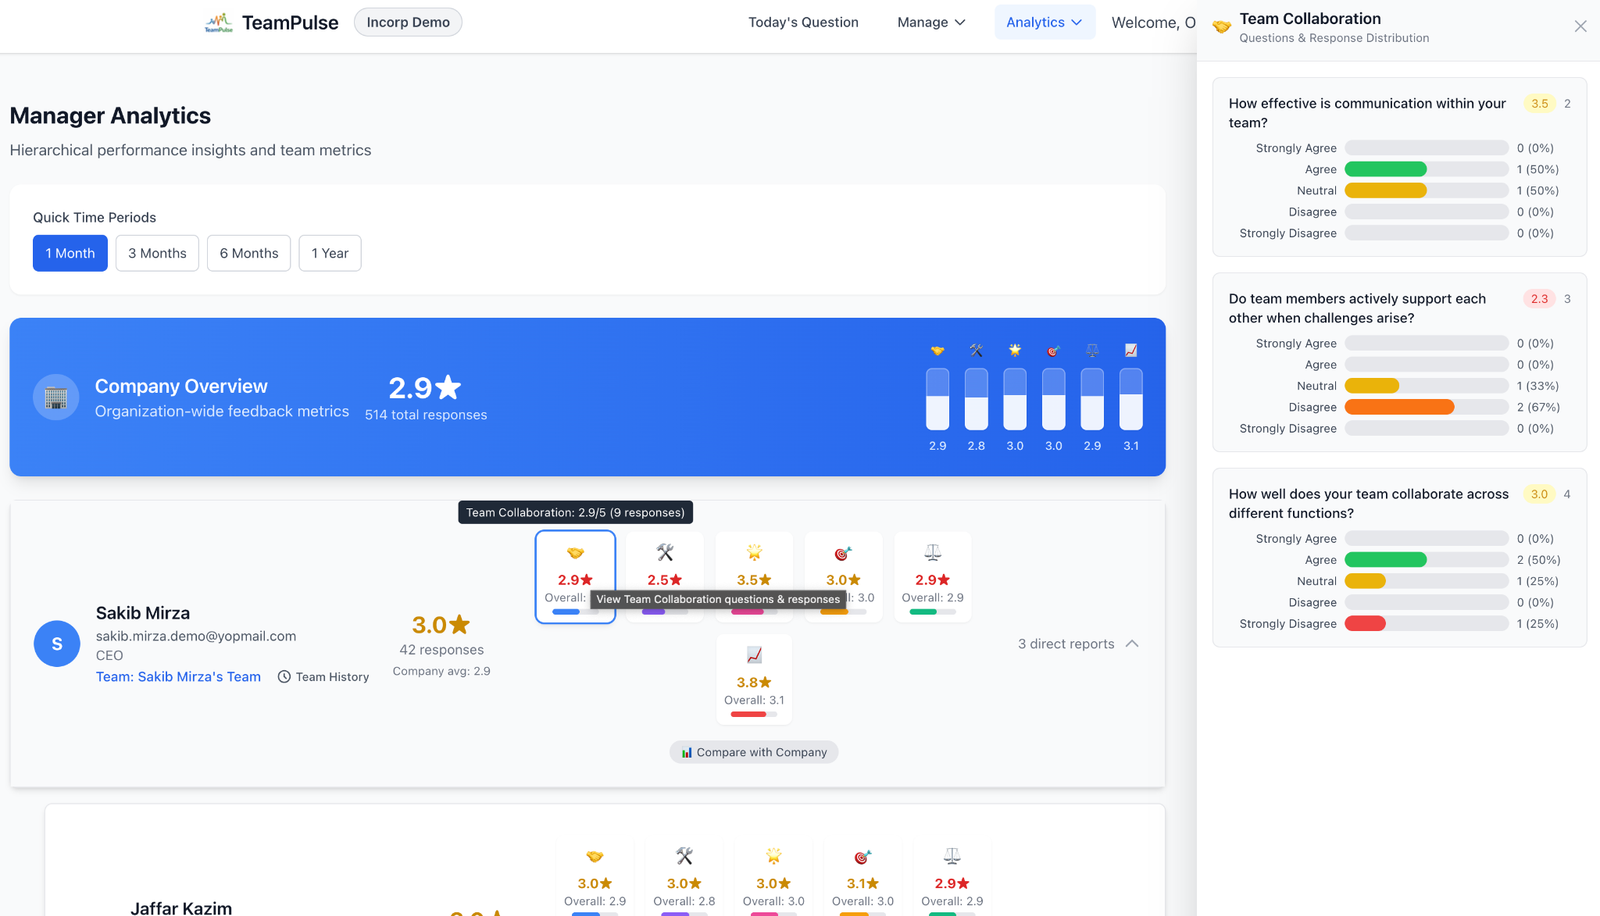Screen dimensions: 1600x916
Task: Click the 42 responses text
Action: [441, 650]
